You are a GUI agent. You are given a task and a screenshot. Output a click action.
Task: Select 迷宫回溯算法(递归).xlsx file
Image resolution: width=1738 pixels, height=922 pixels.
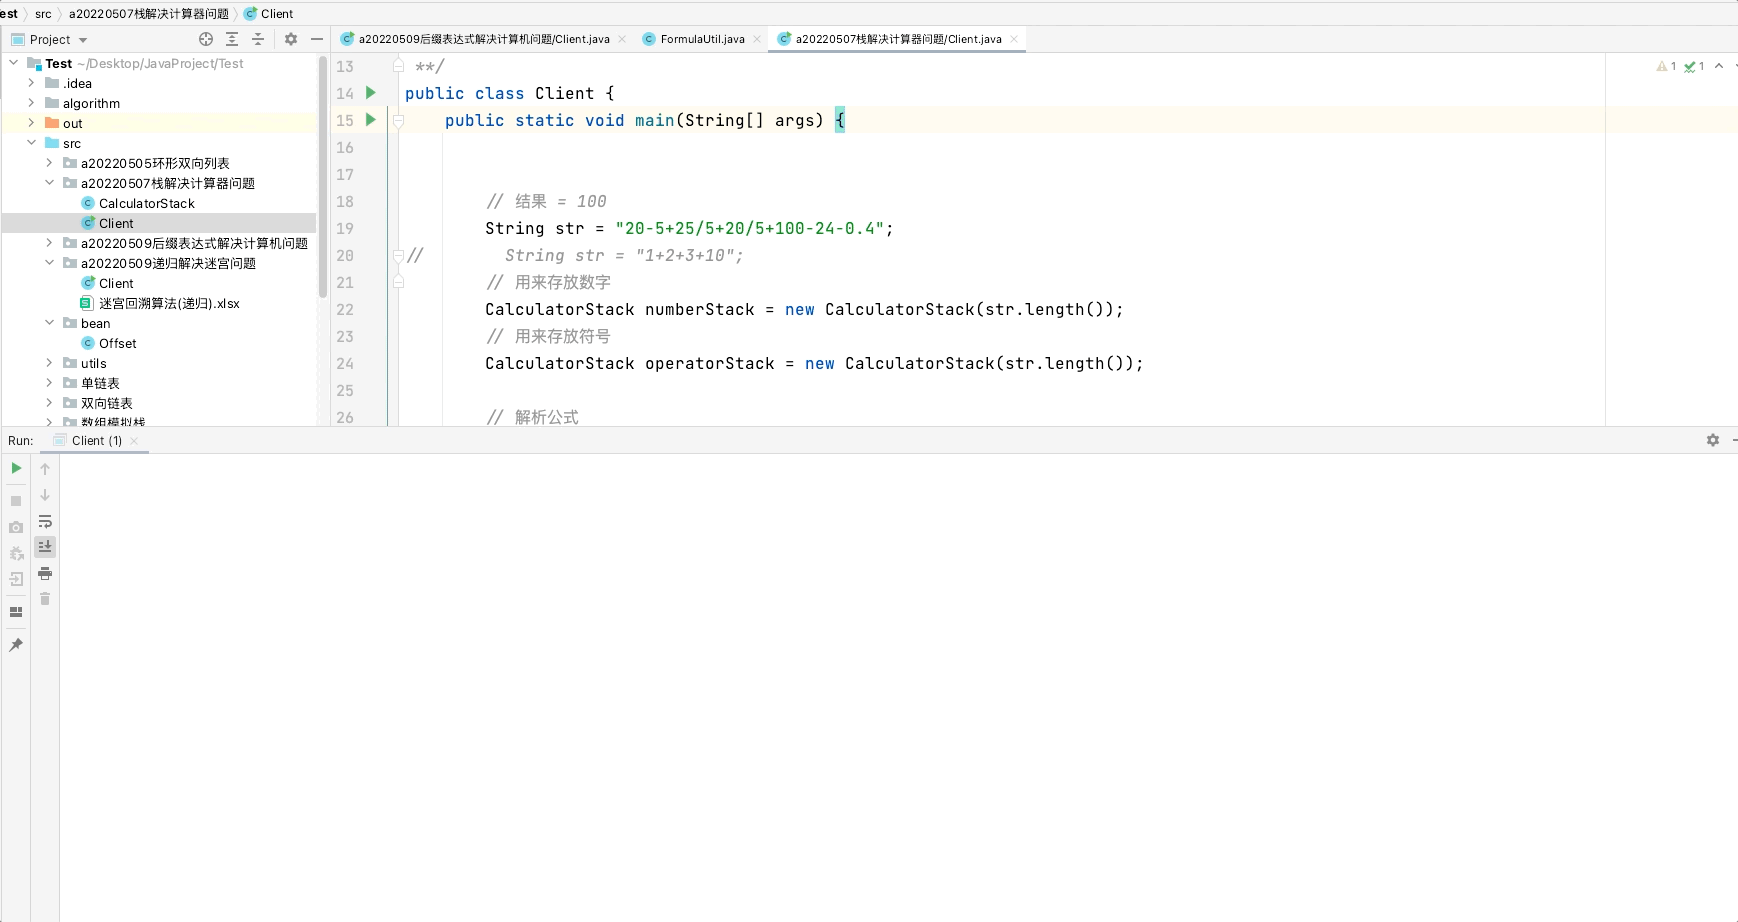169,303
